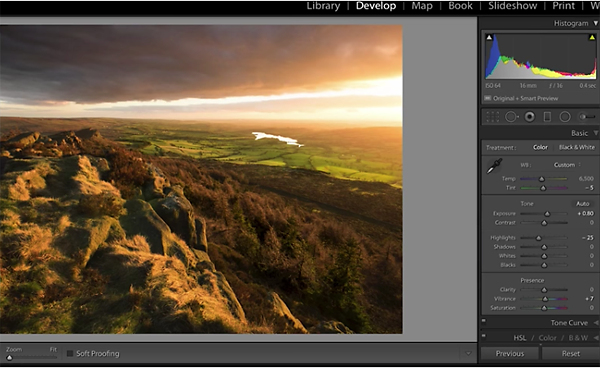Click the Temp slider handle
The width and height of the screenshot is (600, 368).
[x=541, y=179]
